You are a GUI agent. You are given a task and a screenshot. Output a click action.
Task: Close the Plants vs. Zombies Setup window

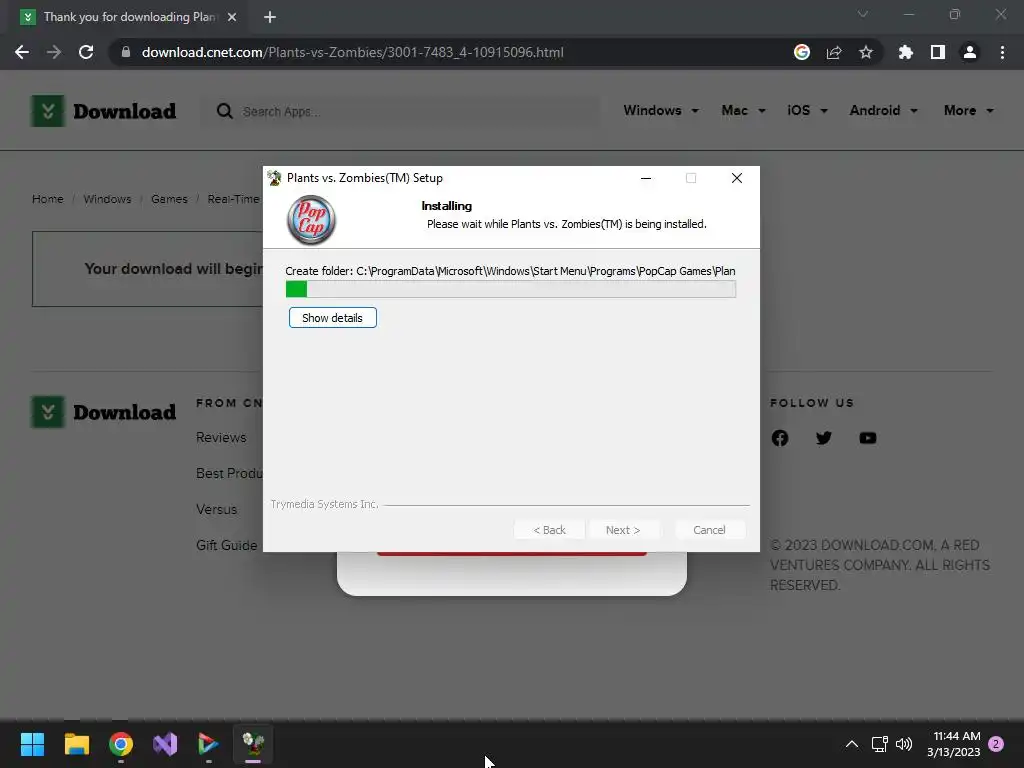(x=737, y=178)
